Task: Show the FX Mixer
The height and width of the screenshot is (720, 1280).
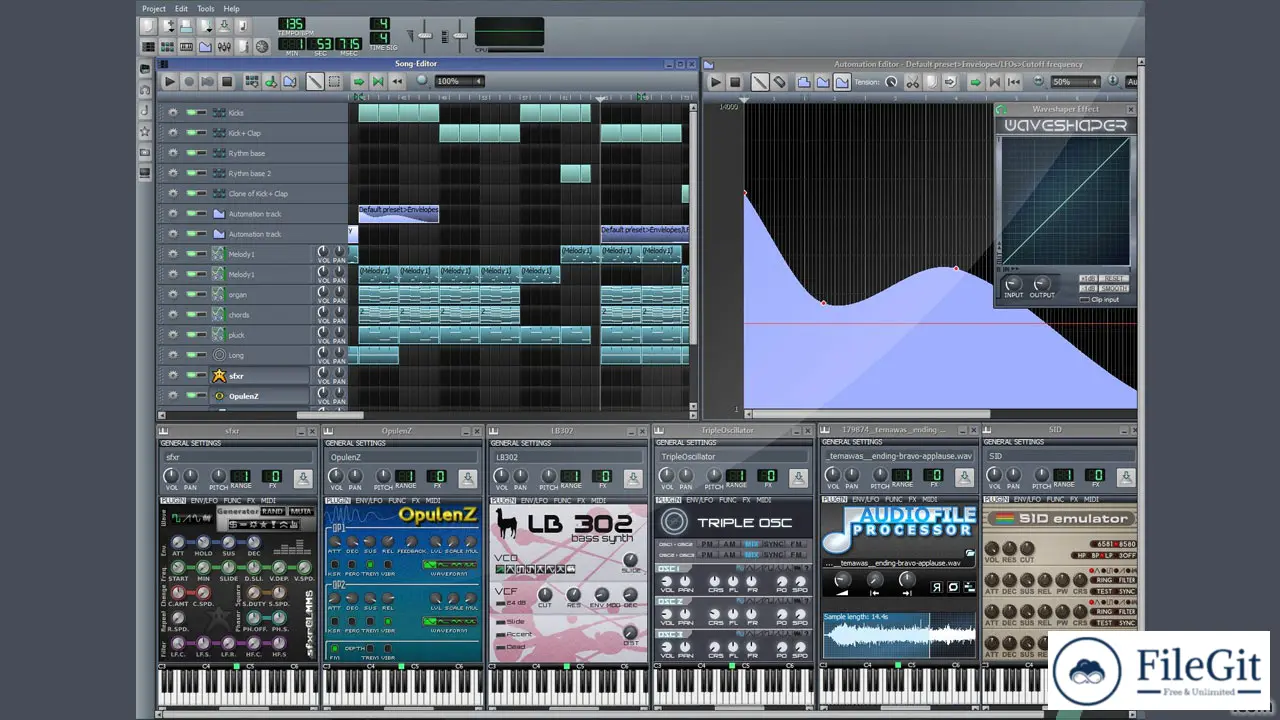Action: pyautogui.click(x=224, y=46)
